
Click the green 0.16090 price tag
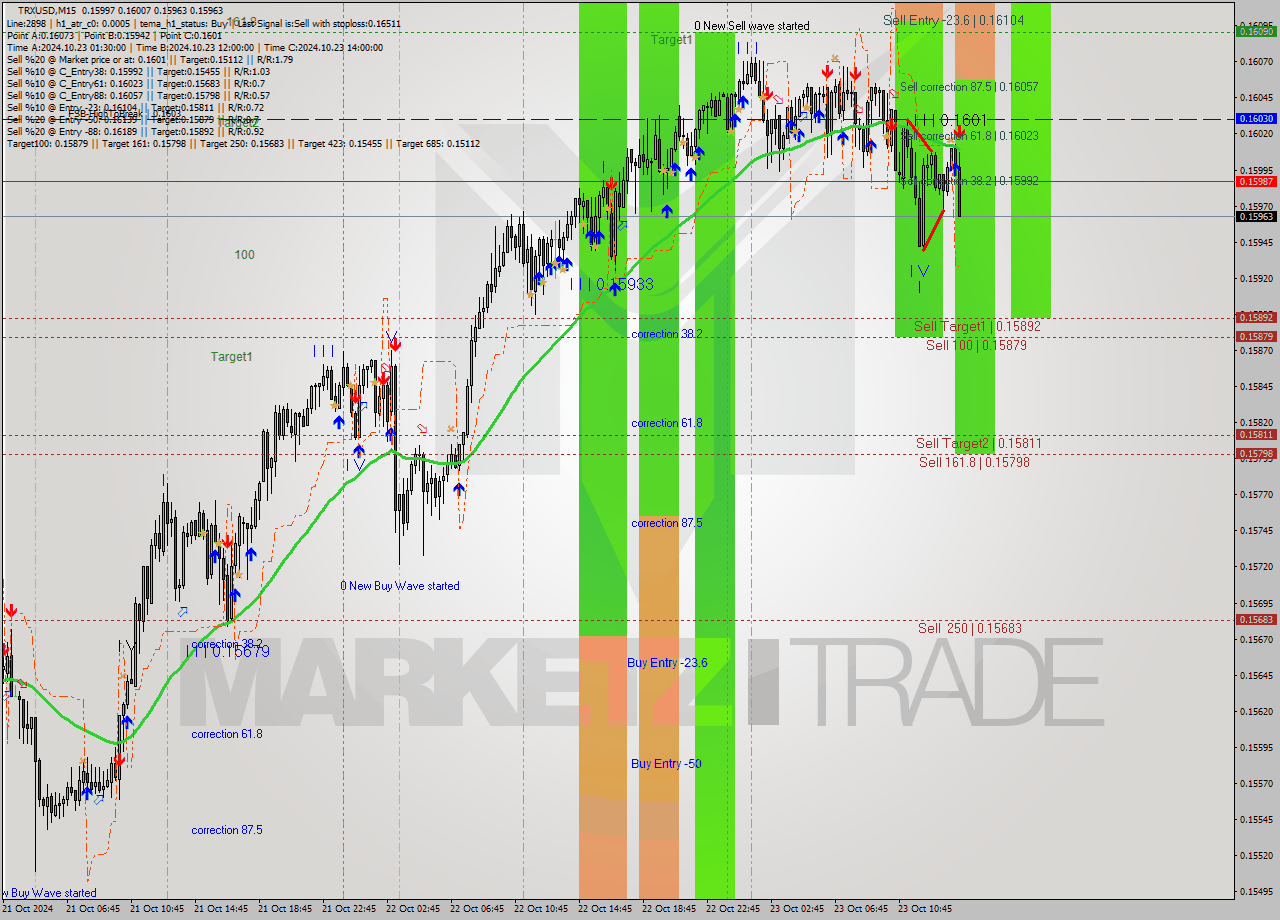pos(1256,32)
